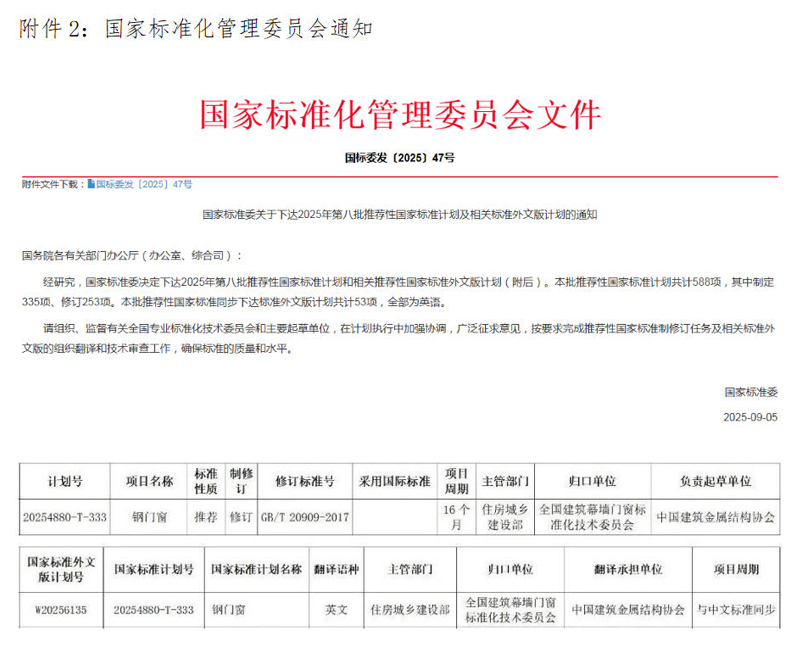Click the 附件2：国家标准化管理委员会通知 heading

point(196,28)
